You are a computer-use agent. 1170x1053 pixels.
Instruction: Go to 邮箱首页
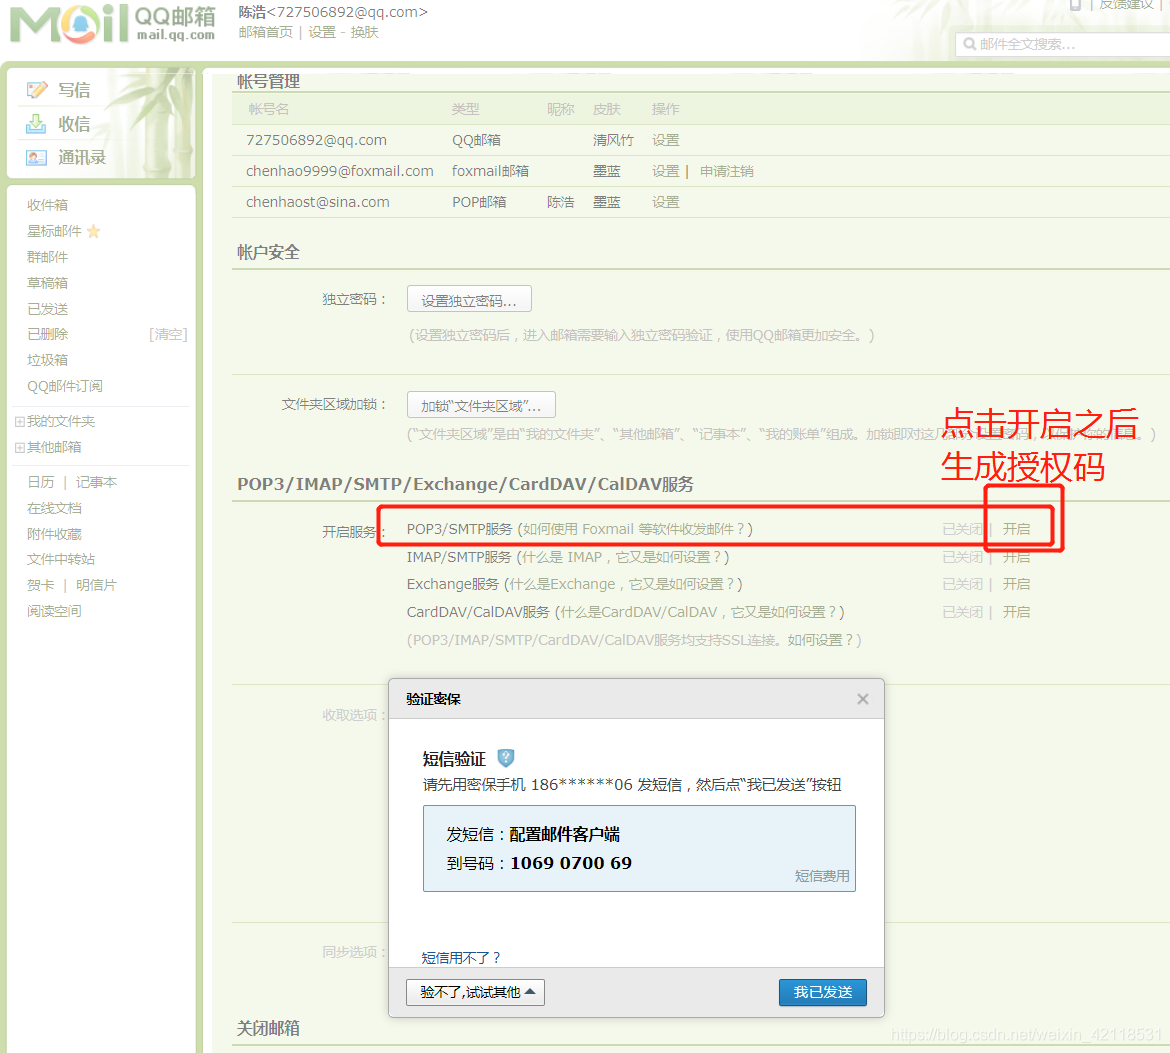[266, 32]
